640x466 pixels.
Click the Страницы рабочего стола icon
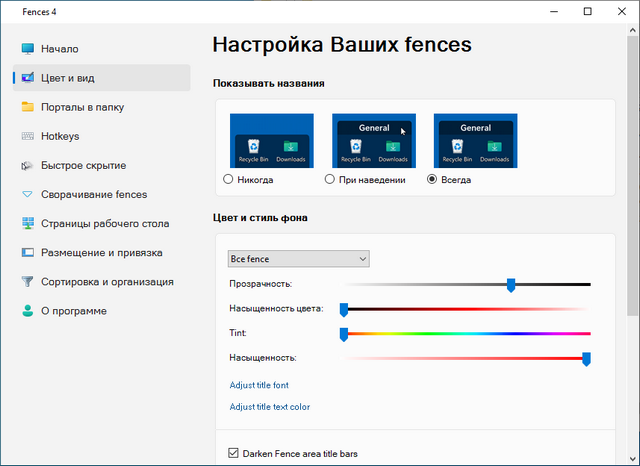pyautogui.click(x=27, y=224)
